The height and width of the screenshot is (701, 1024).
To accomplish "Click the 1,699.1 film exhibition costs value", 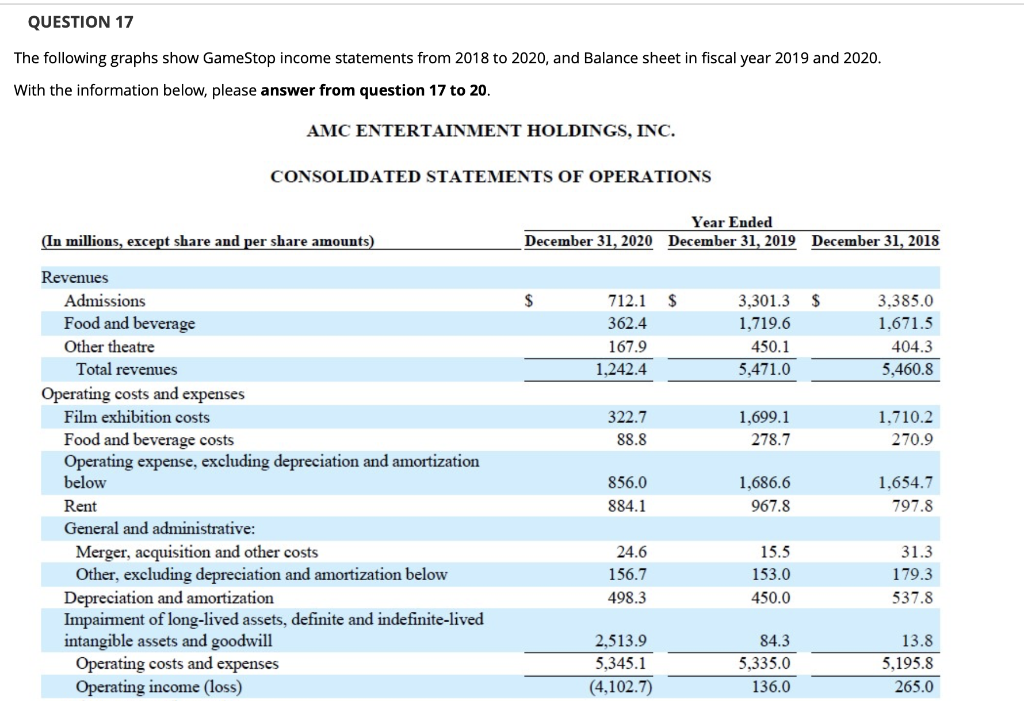I will (x=764, y=417).
